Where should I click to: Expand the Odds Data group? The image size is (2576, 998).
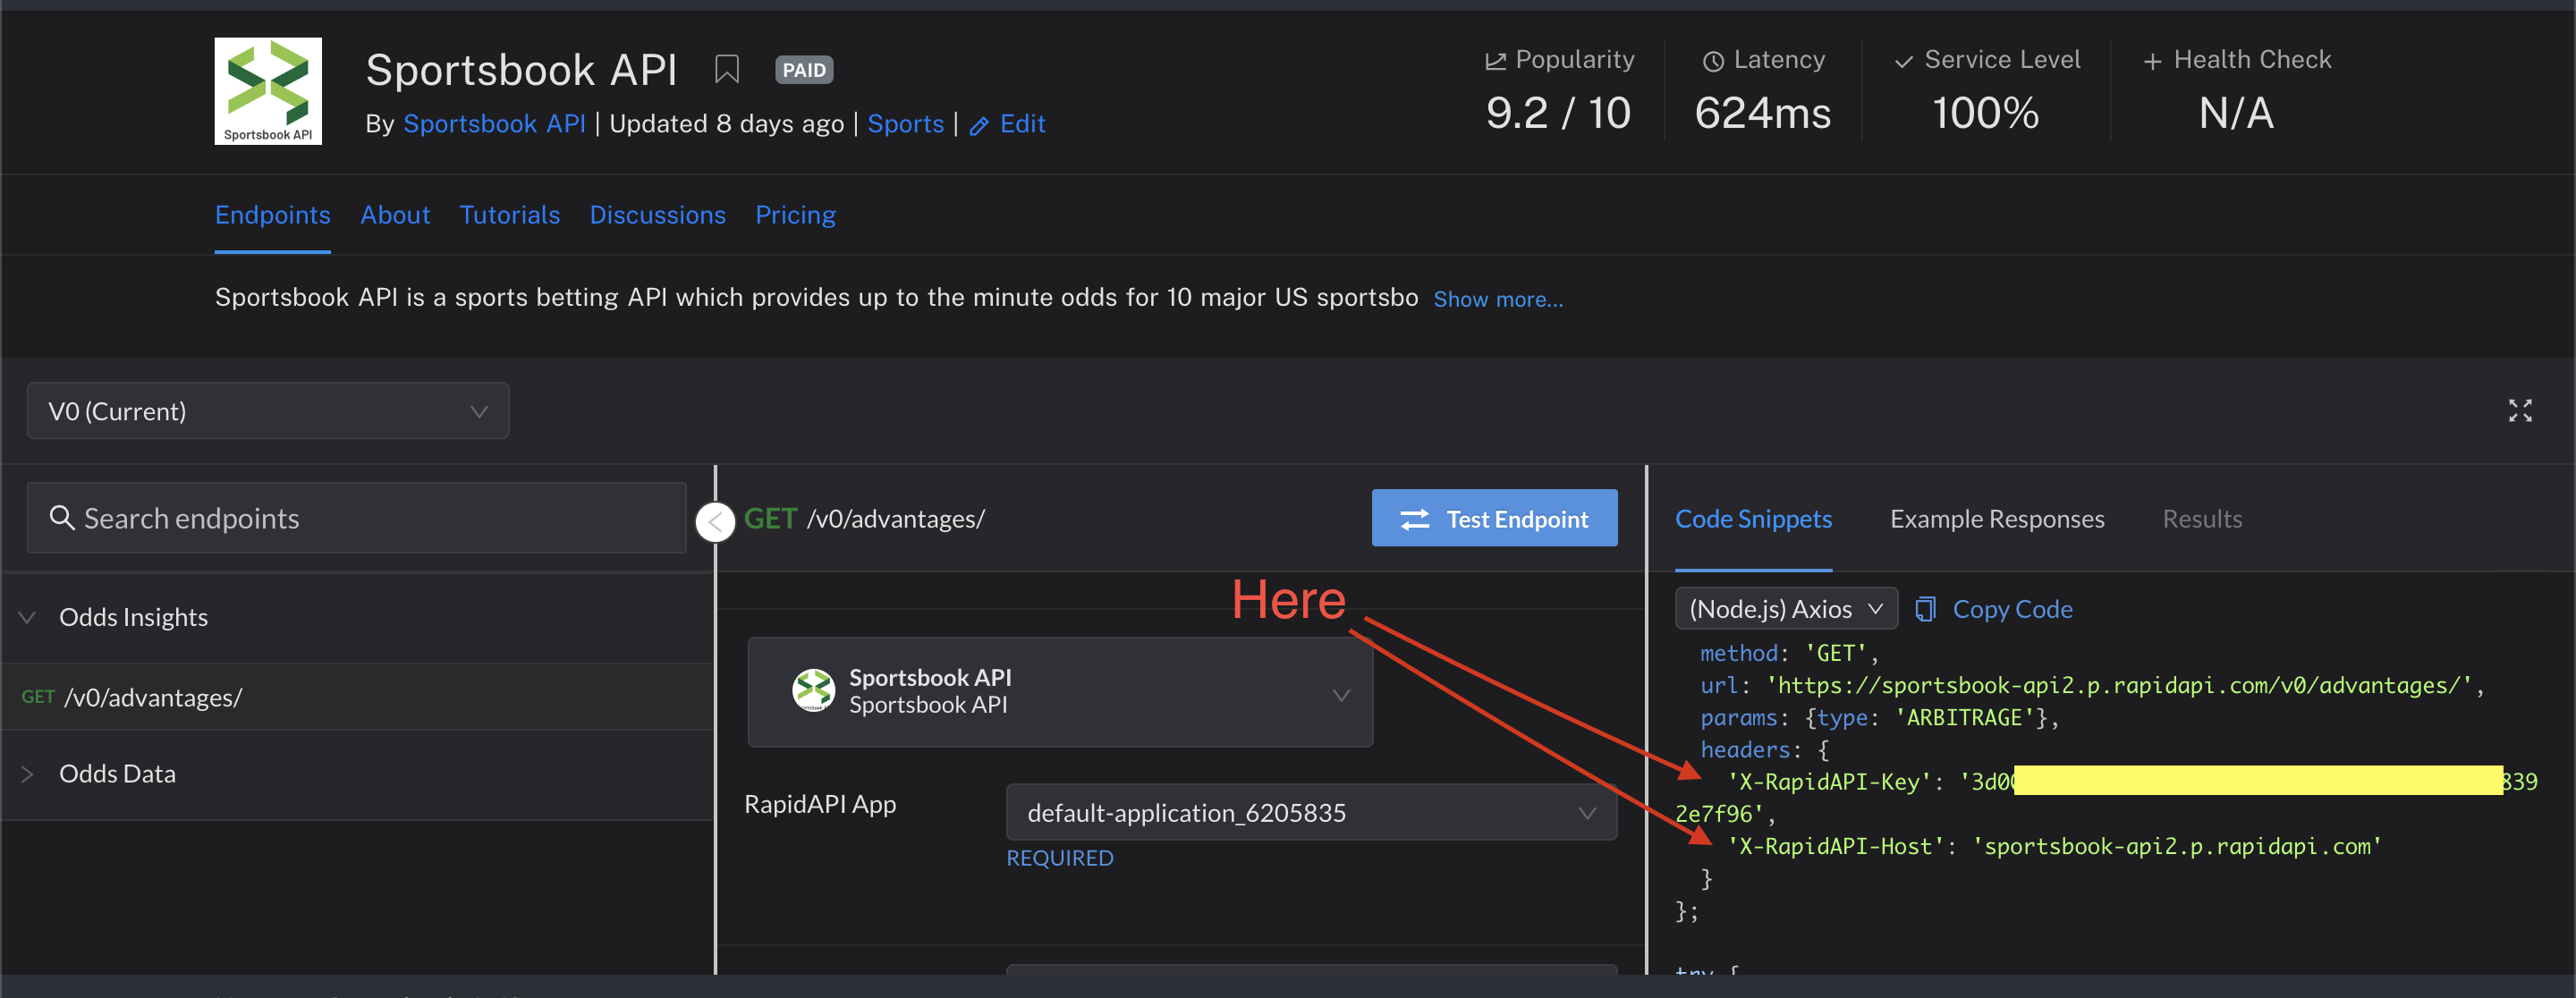pyautogui.click(x=28, y=774)
